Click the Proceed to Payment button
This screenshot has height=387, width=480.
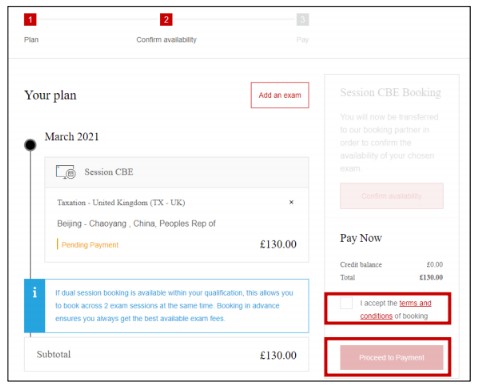[392, 357]
